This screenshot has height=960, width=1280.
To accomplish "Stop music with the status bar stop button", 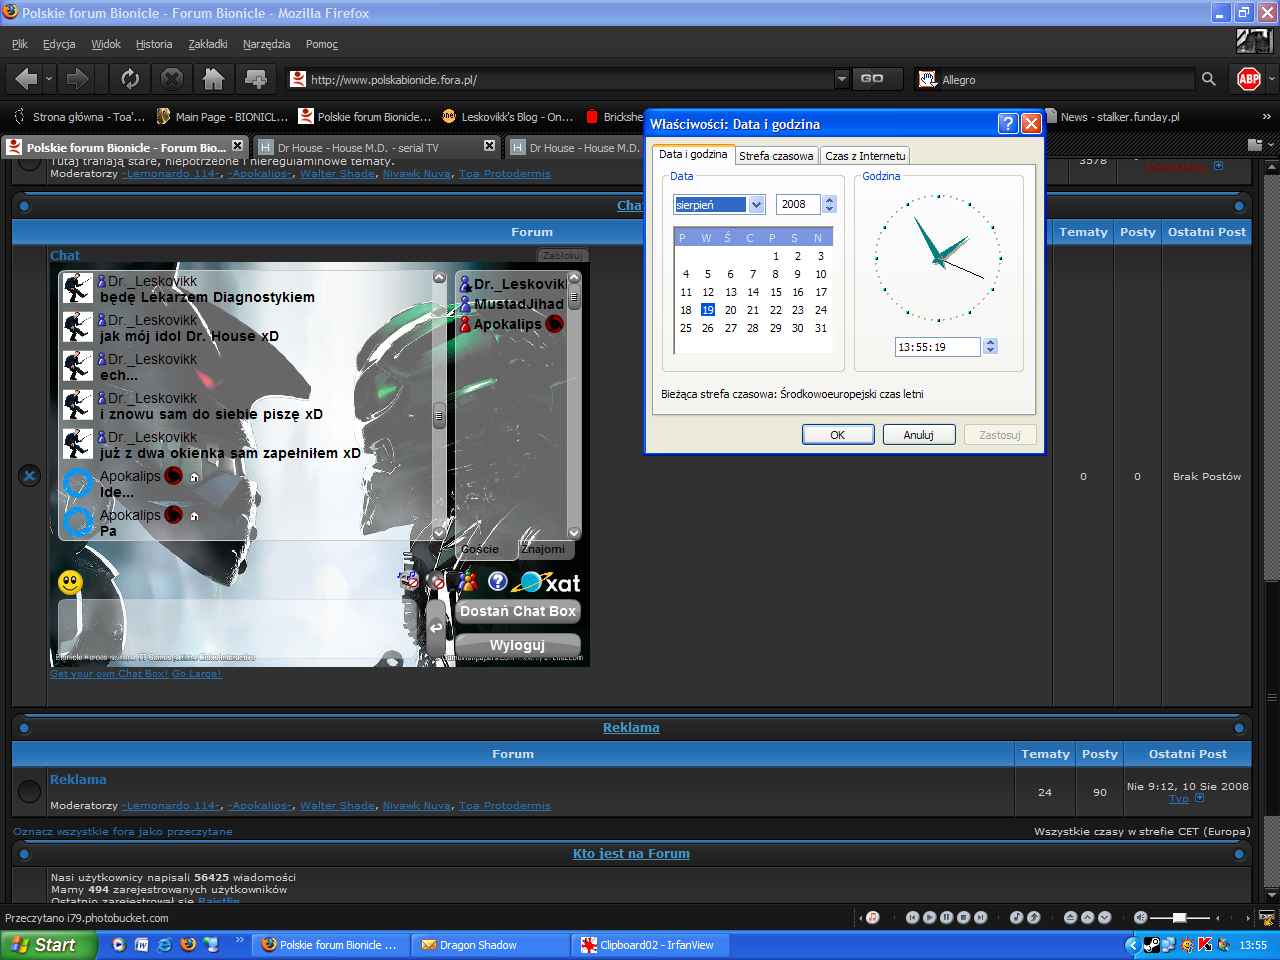I will click(963, 917).
